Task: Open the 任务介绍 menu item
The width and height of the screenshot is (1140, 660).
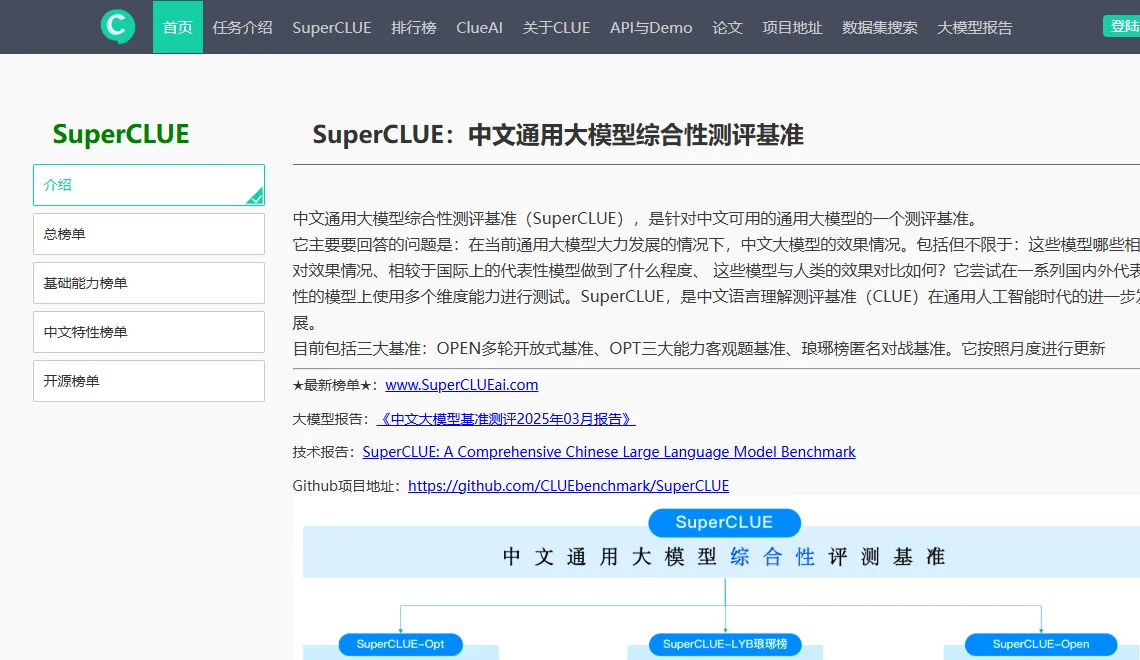Action: coord(242,28)
